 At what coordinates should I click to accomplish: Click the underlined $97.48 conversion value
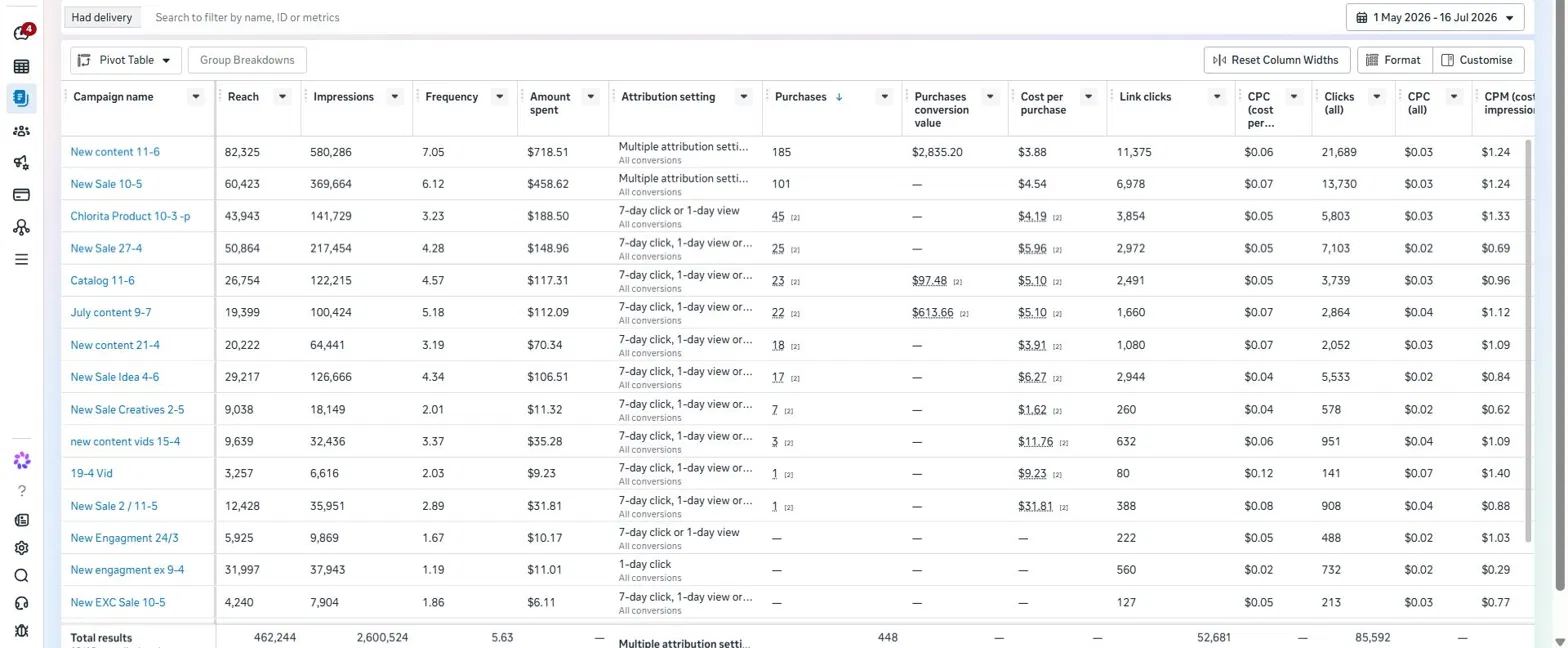pyautogui.click(x=929, y=280)
